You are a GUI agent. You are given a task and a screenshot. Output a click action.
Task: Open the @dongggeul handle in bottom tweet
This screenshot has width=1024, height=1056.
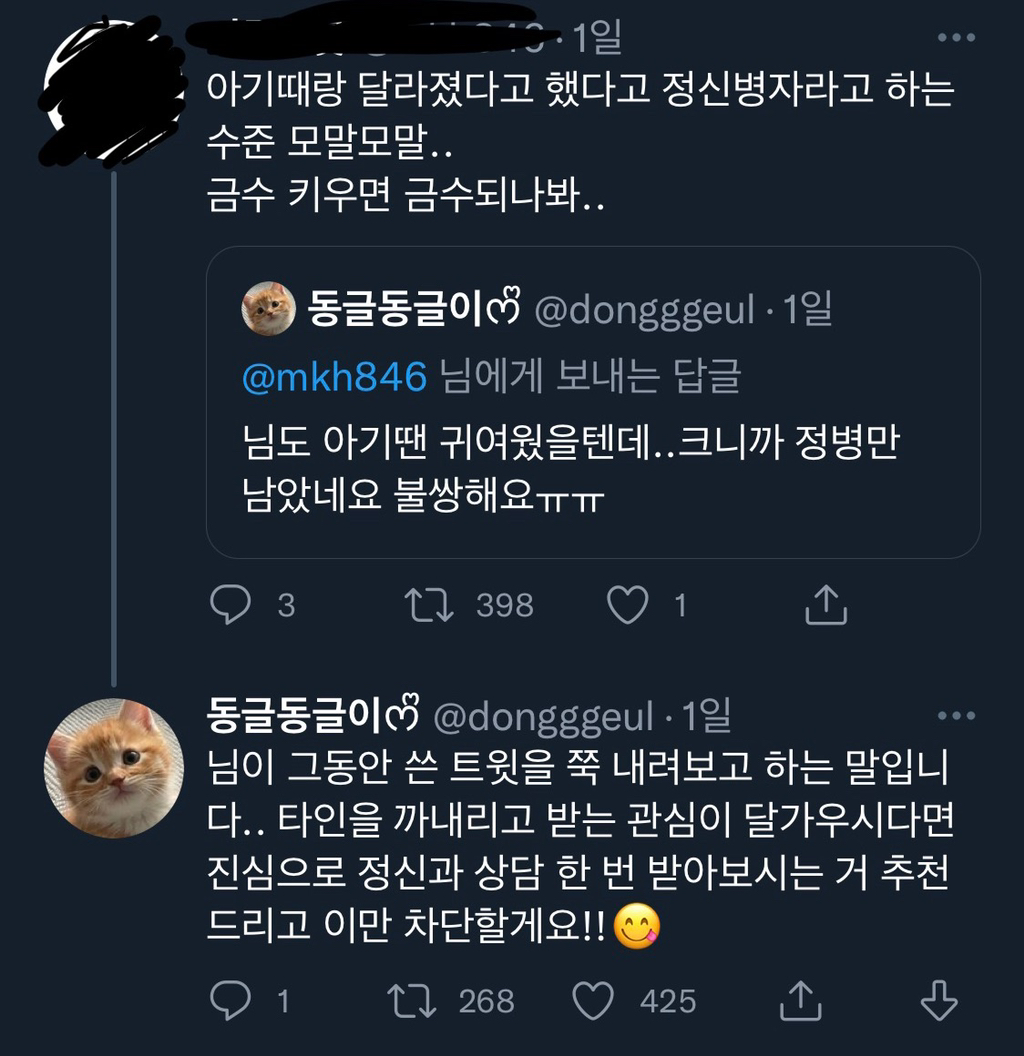point(542,716)
